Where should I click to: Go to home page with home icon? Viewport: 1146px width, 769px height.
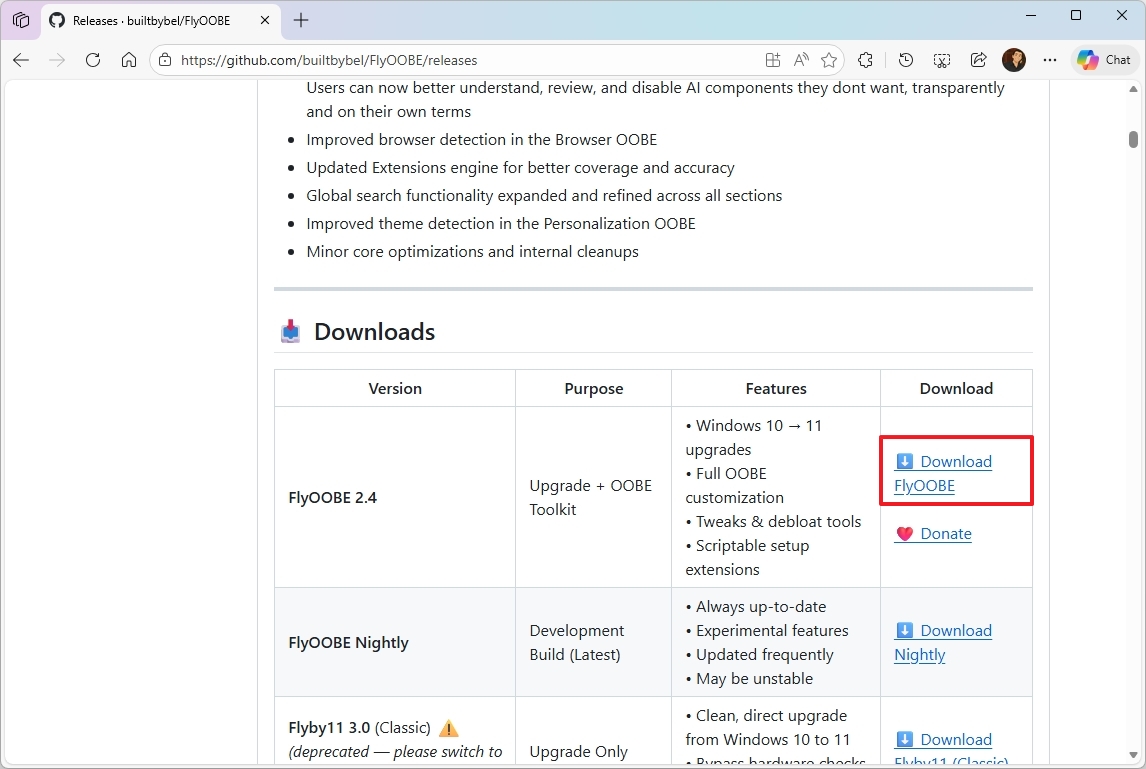click(129, 60)
